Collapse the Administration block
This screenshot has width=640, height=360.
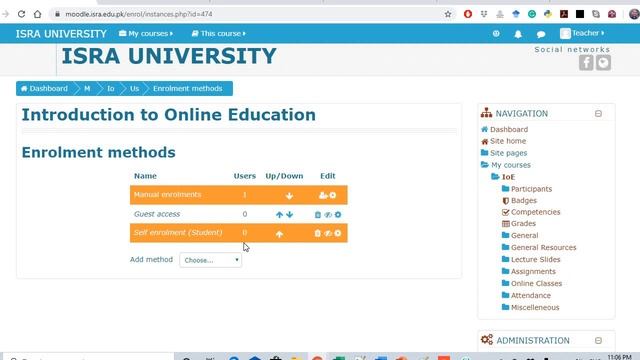click(598, 340)
